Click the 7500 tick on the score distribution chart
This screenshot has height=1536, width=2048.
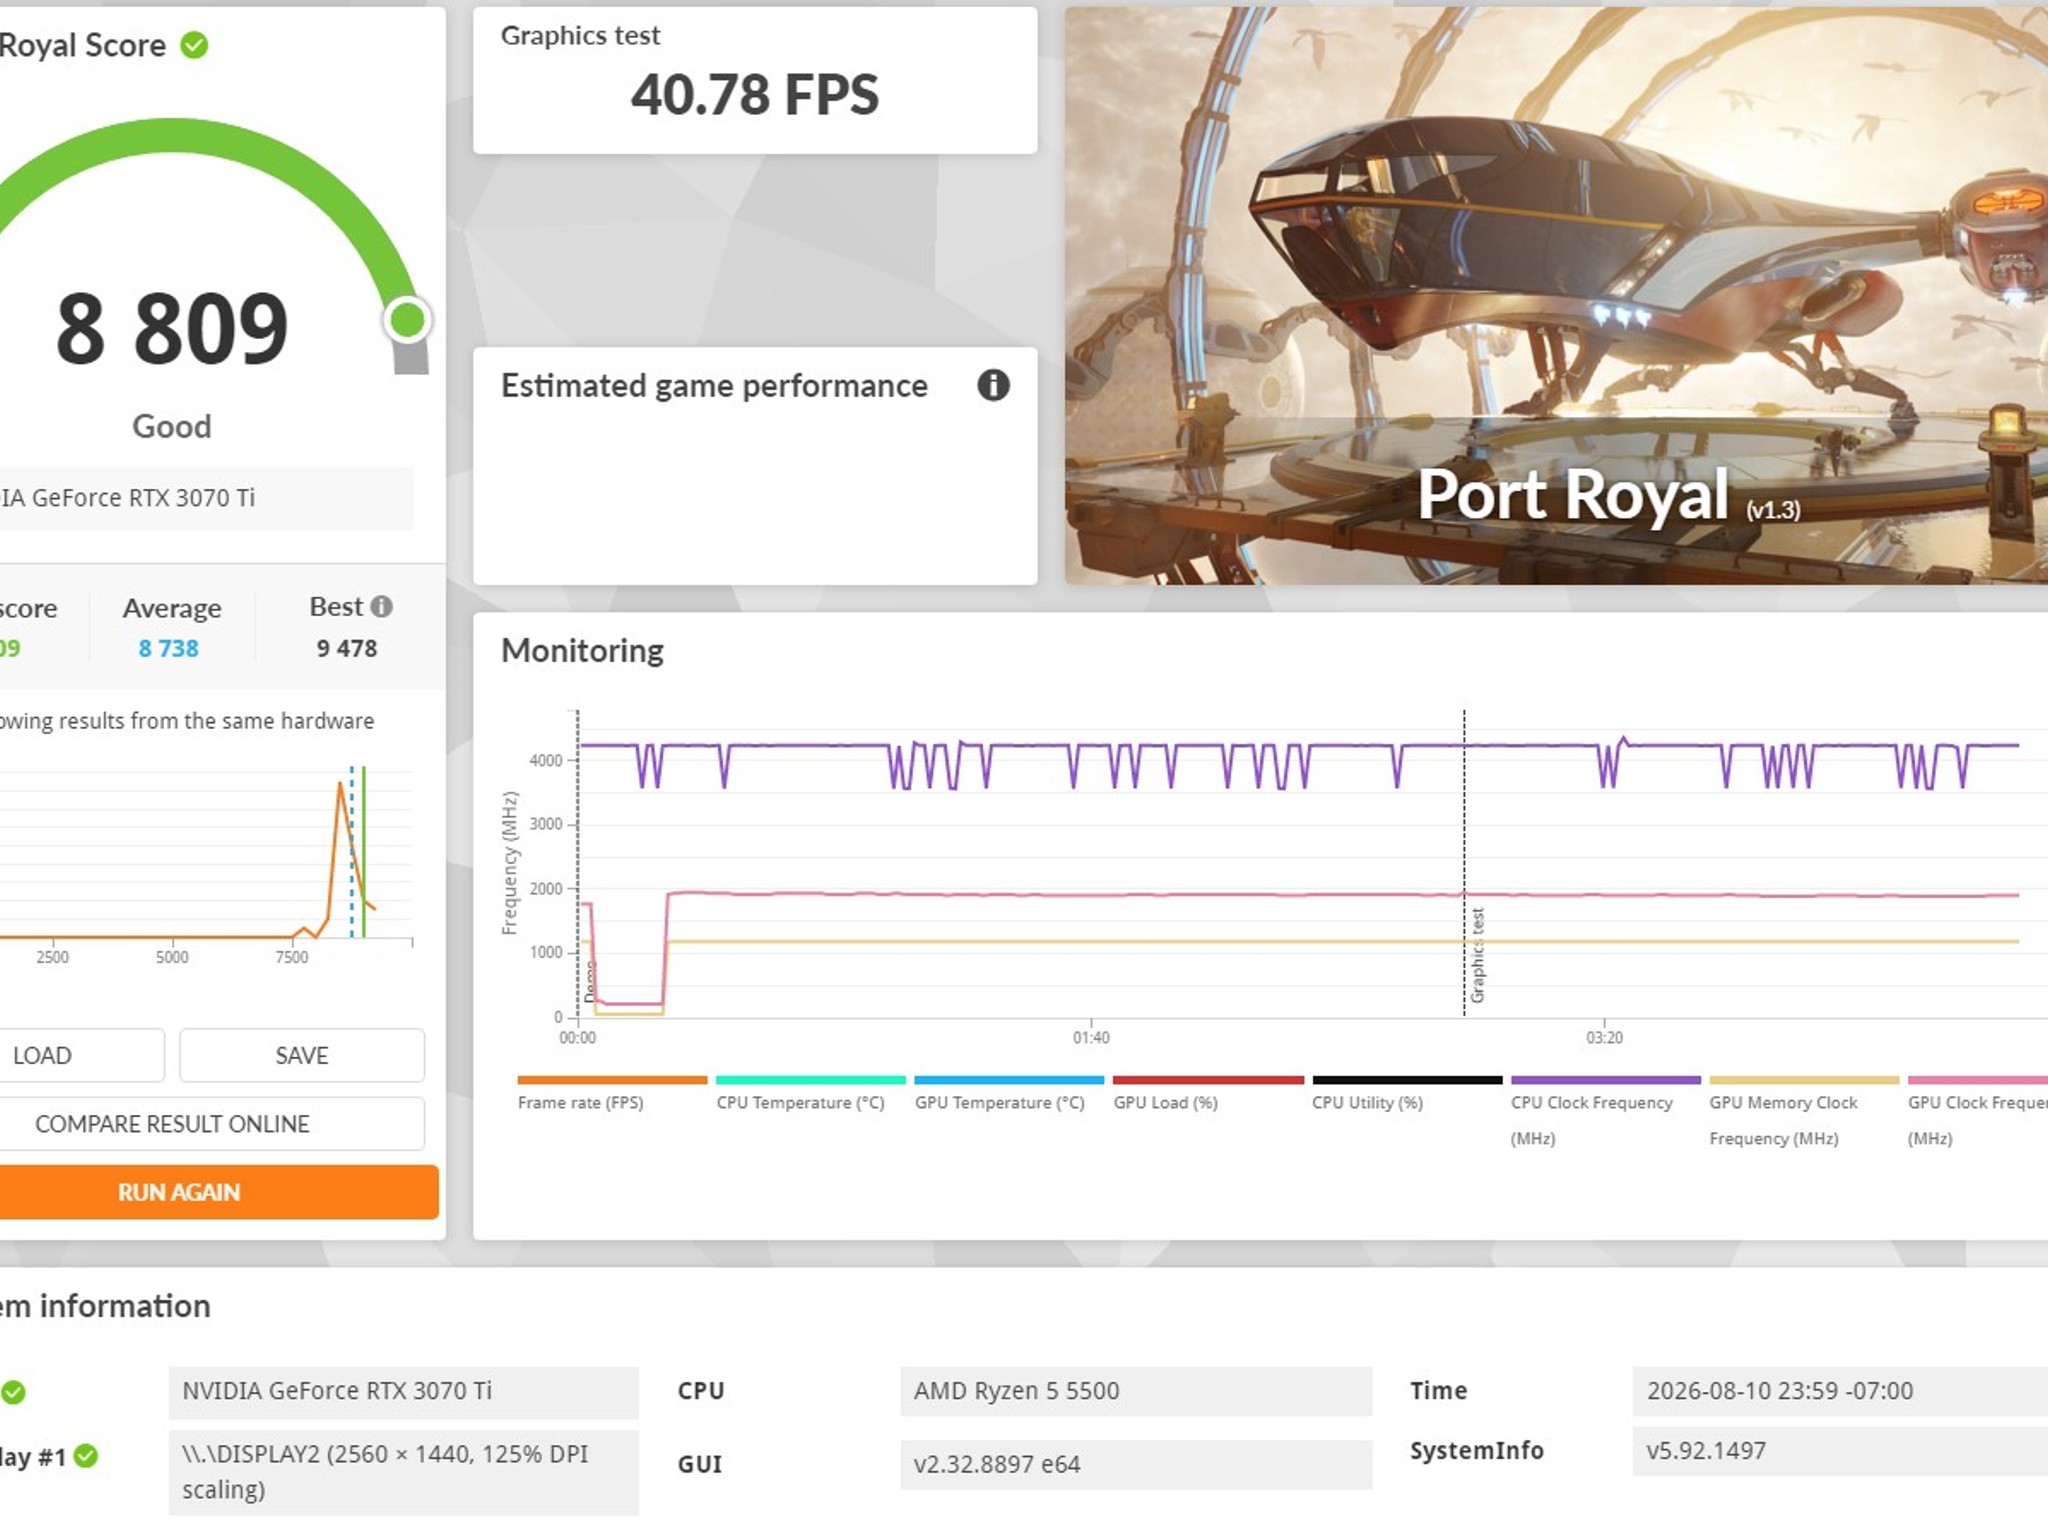292,958
